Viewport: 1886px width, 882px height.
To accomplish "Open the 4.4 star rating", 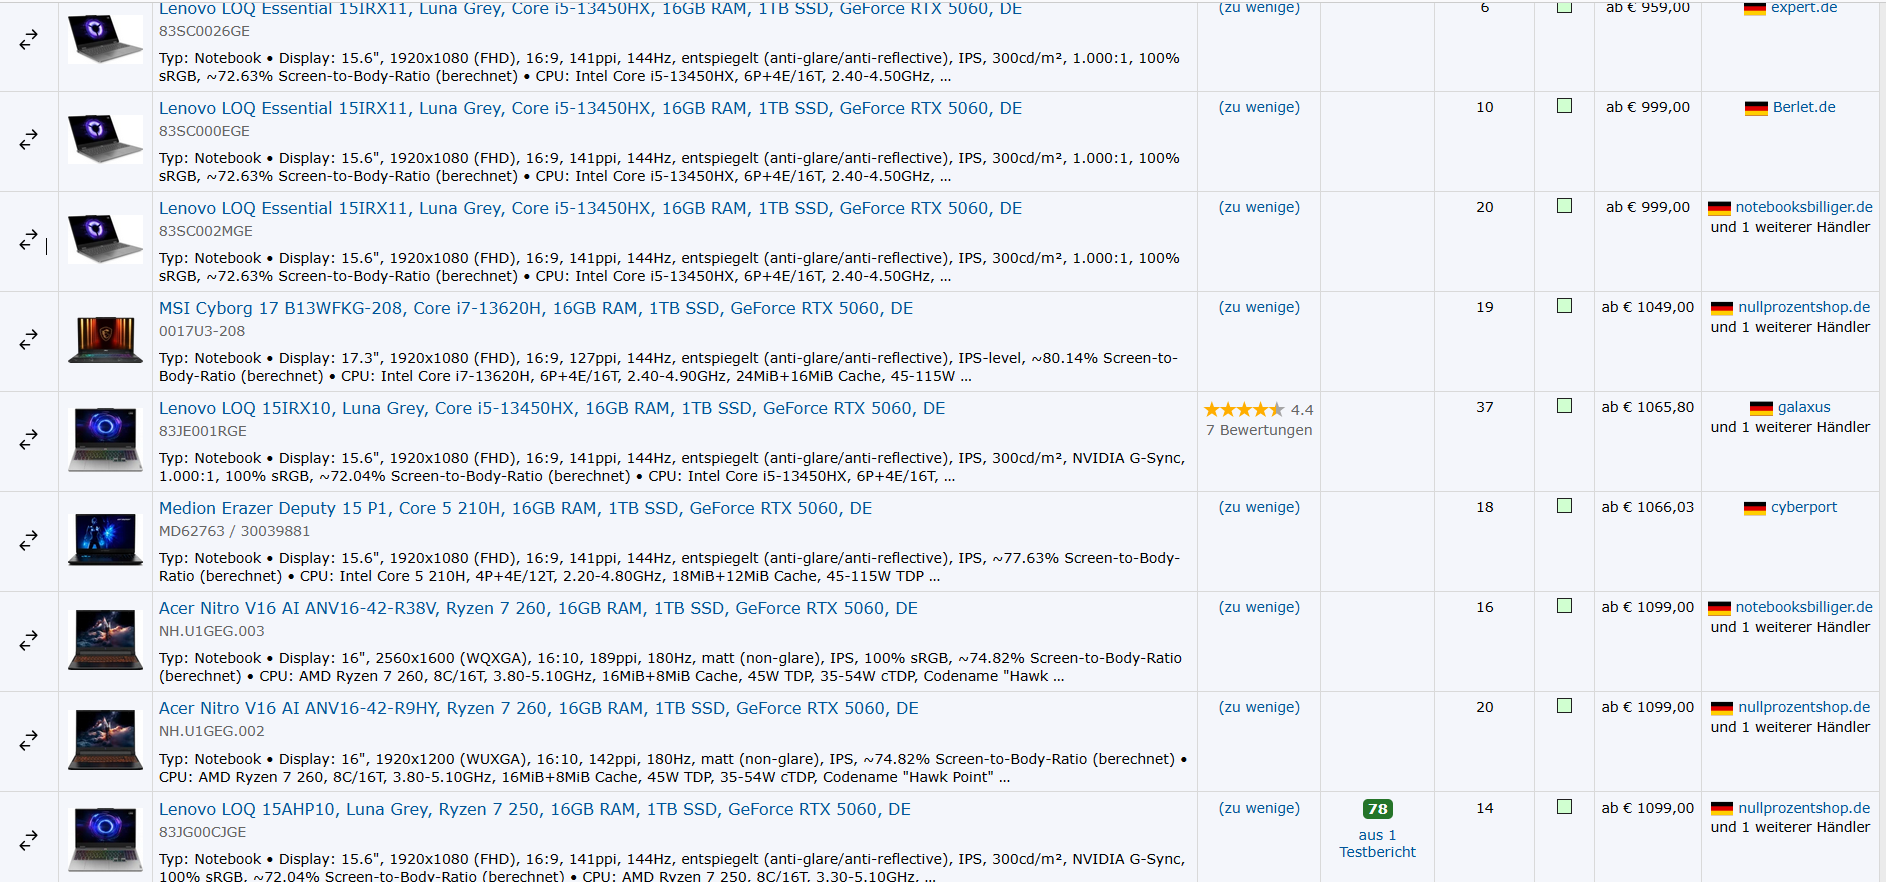I will click(1259, 410).
